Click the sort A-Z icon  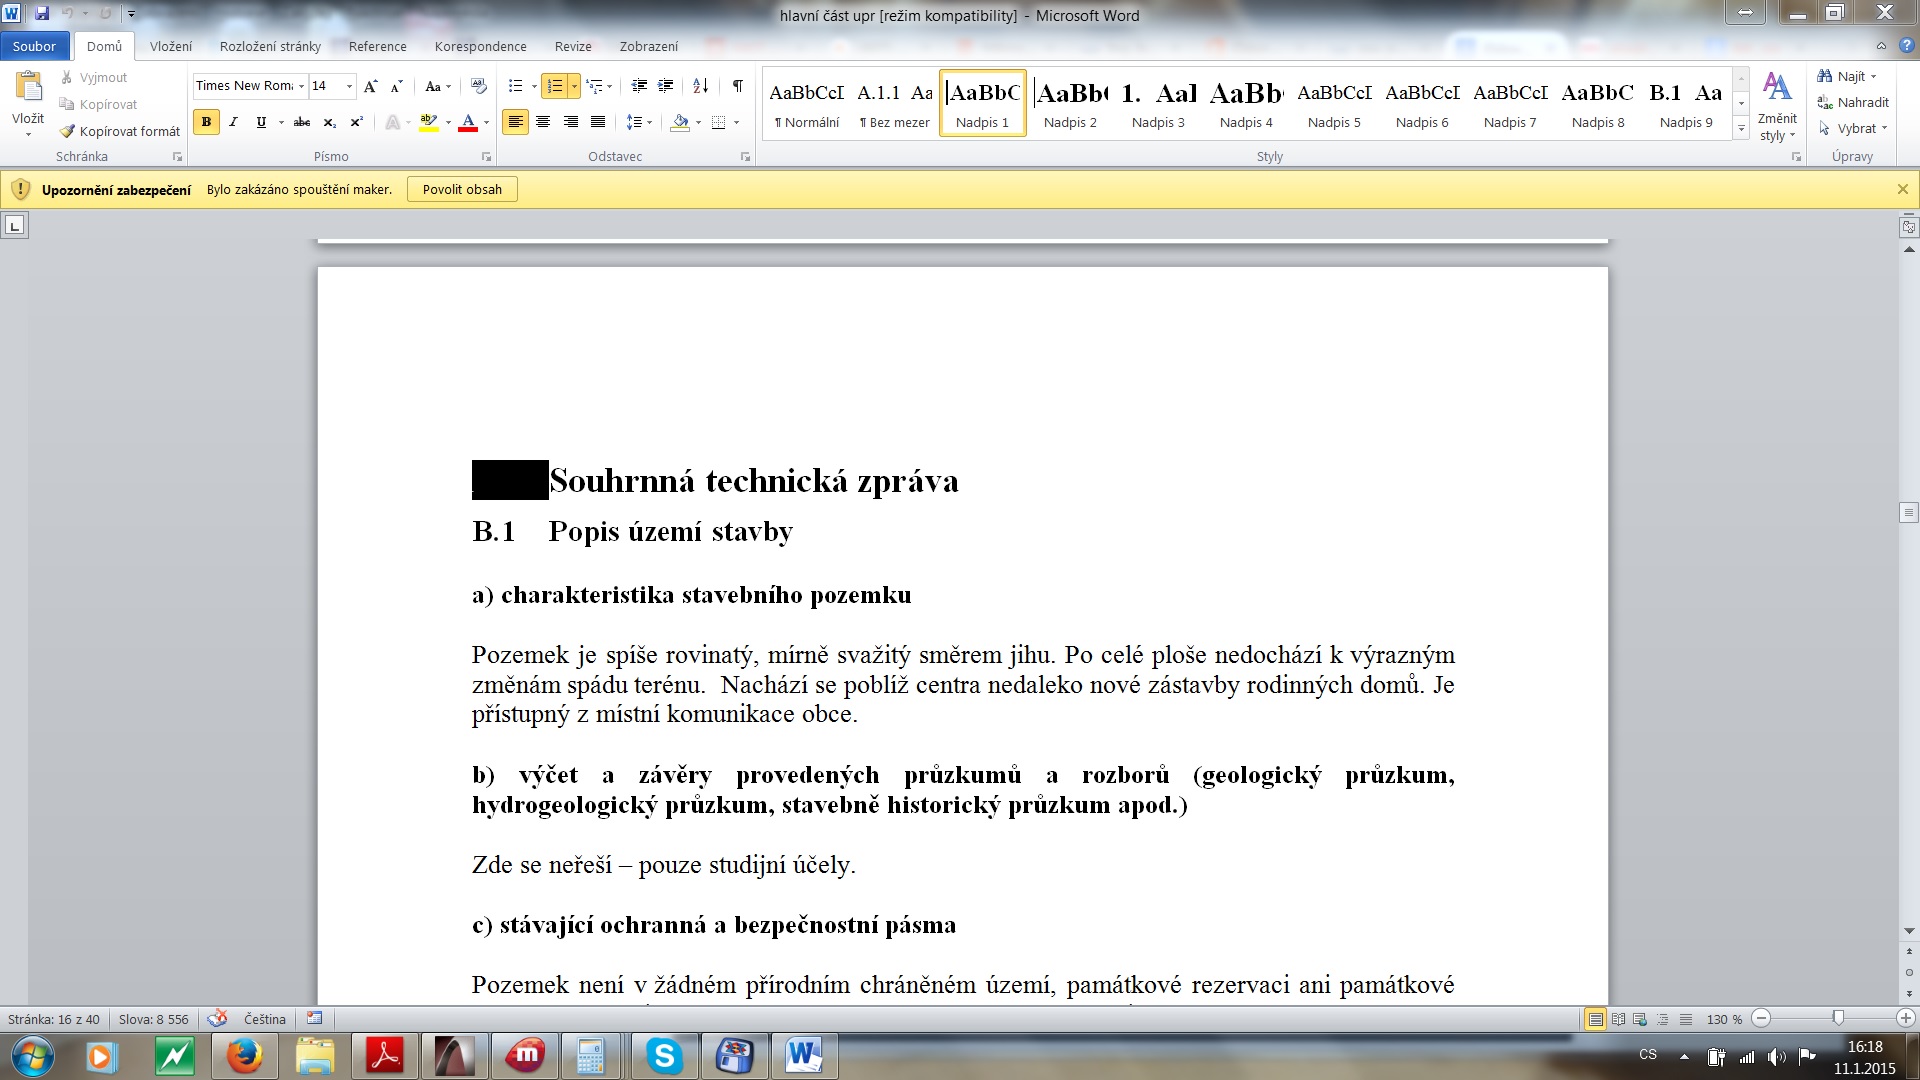[700, 86]
